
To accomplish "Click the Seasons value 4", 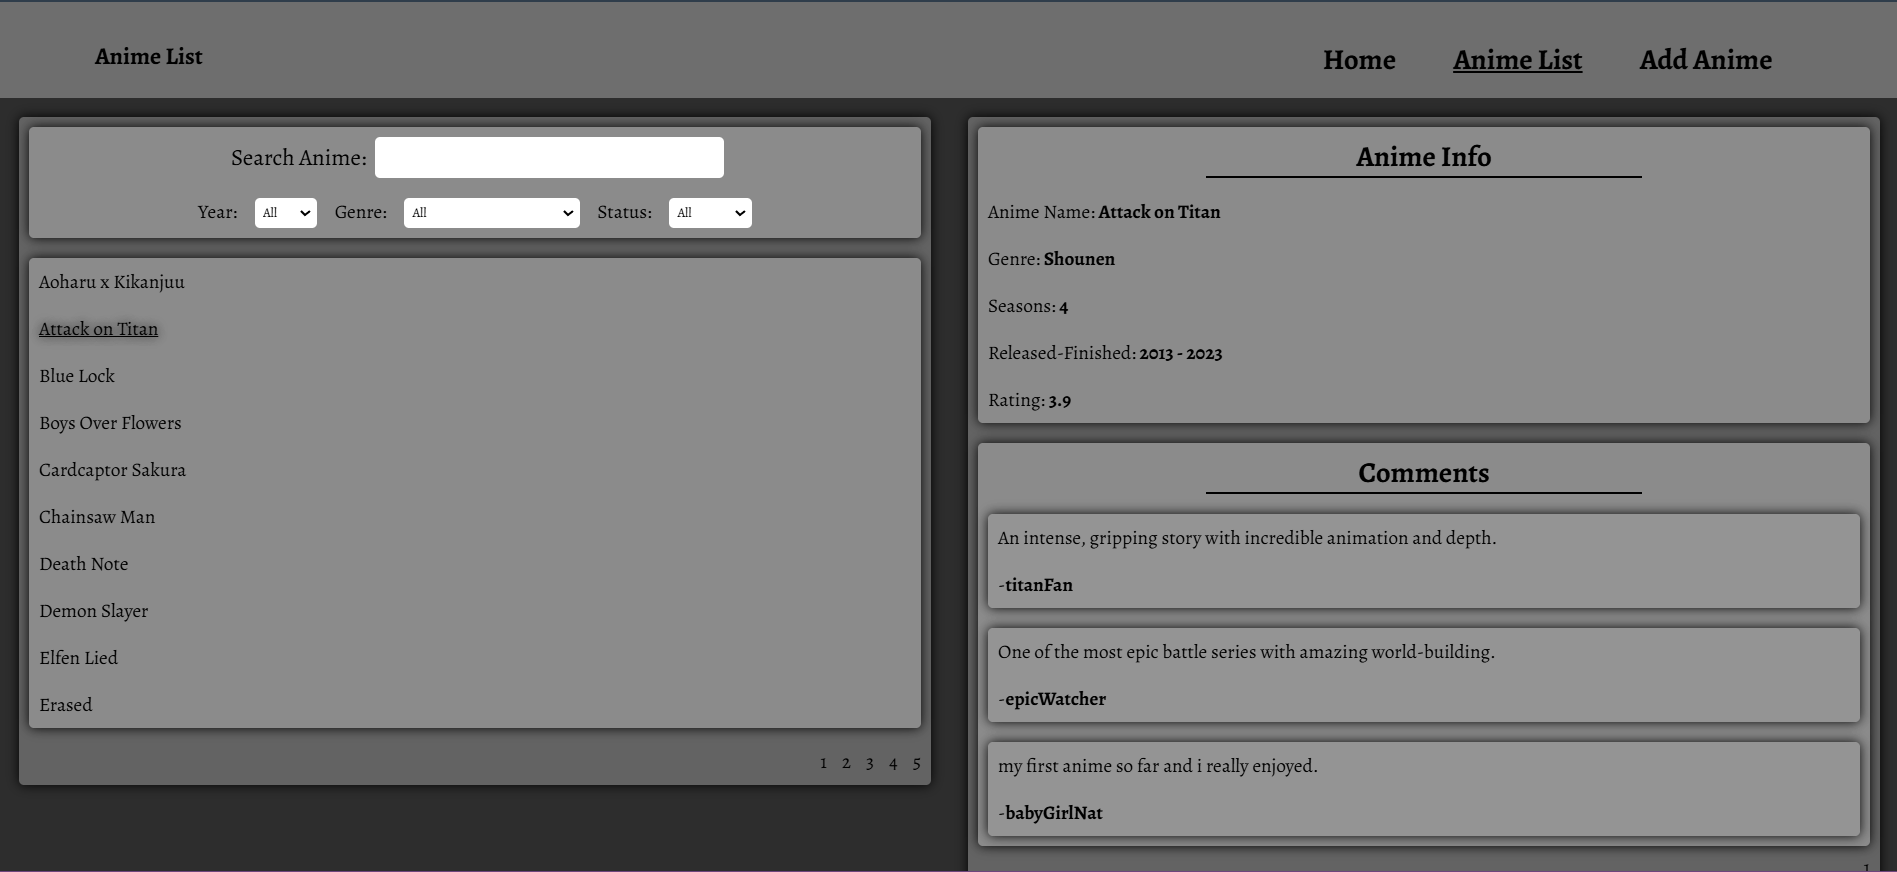I will pyautogui.click(x=1063, y=307).
